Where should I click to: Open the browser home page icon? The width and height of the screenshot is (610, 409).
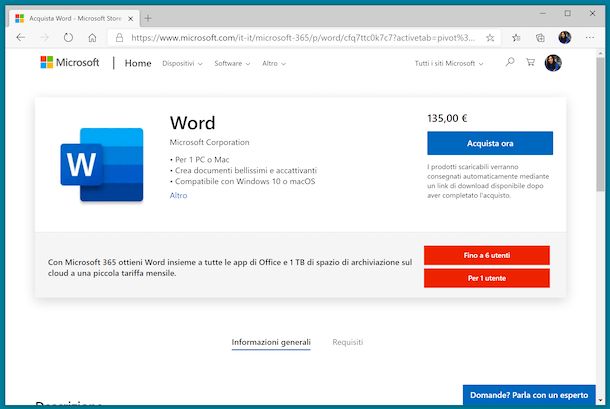[x=92, y=38]
